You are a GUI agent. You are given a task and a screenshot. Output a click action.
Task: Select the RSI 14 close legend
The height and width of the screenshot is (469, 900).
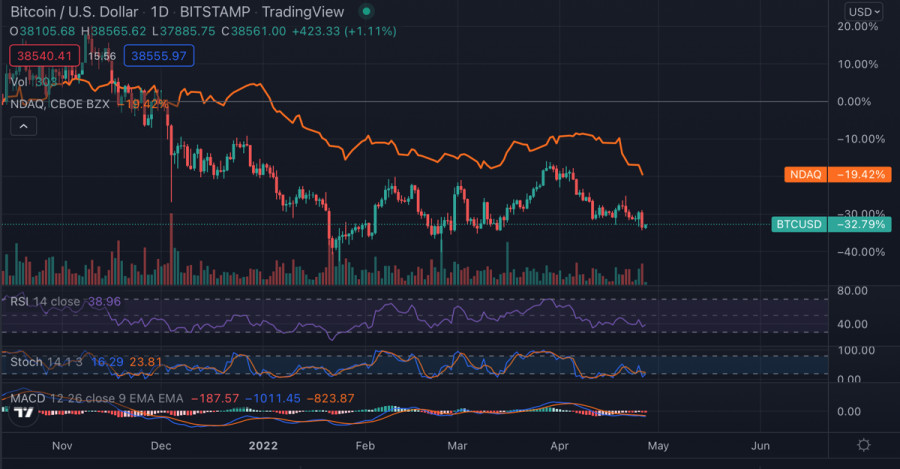(x=45, y=301)
